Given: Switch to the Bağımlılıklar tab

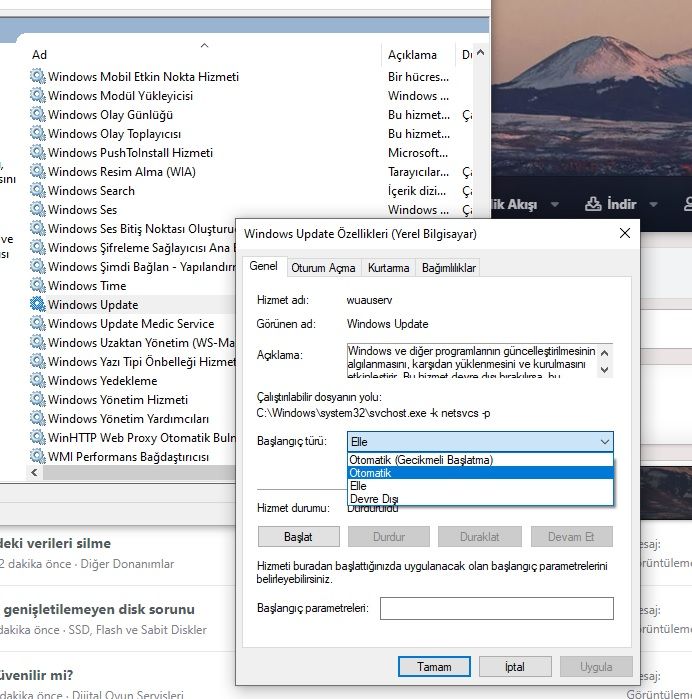Looking at the screenshot, I should click(449, 268).
